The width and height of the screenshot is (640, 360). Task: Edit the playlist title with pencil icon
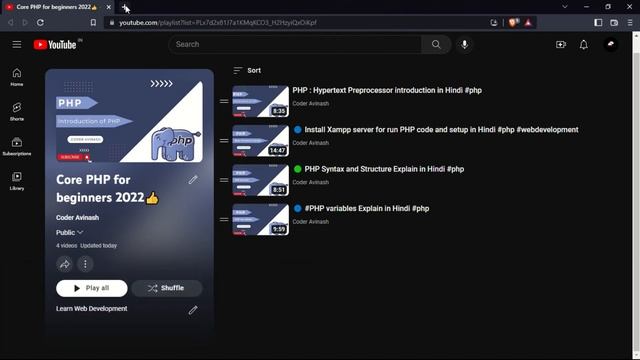193,180
